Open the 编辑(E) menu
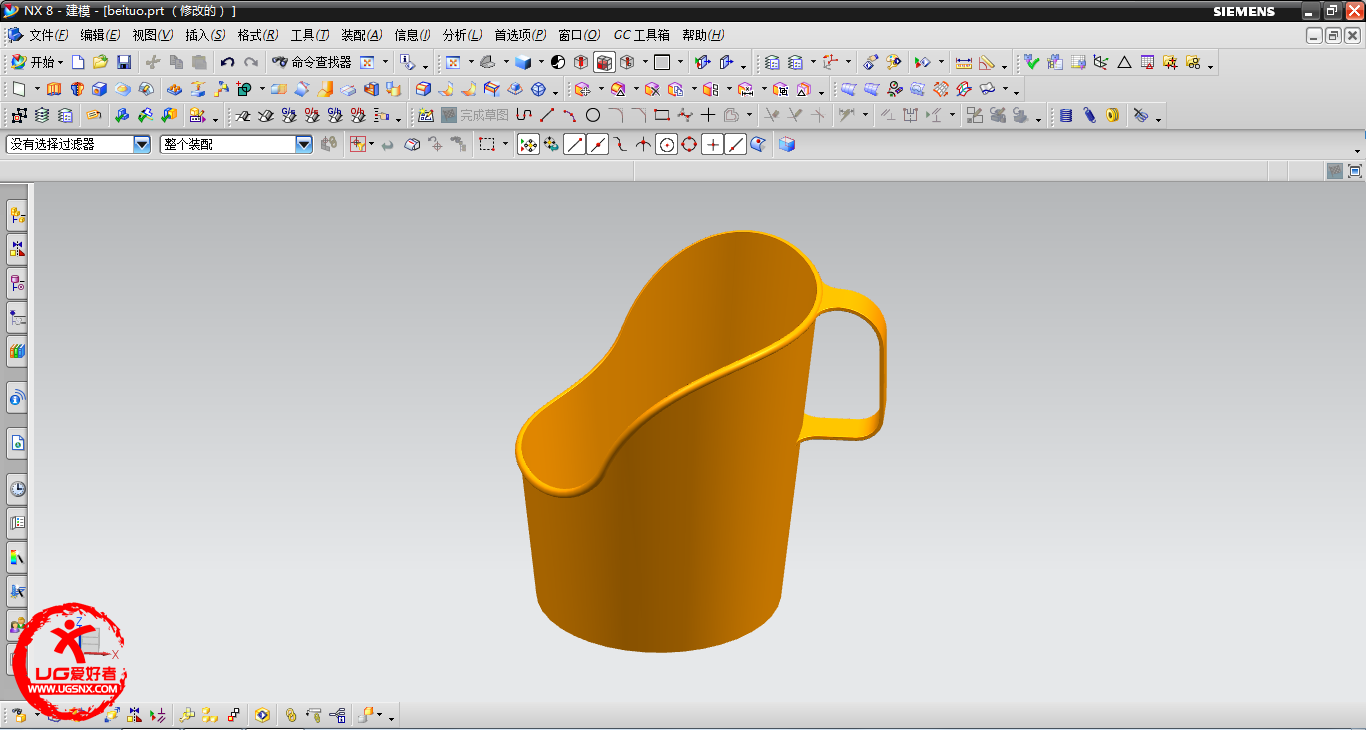1366x730 pixels. [x=100, y=35]
